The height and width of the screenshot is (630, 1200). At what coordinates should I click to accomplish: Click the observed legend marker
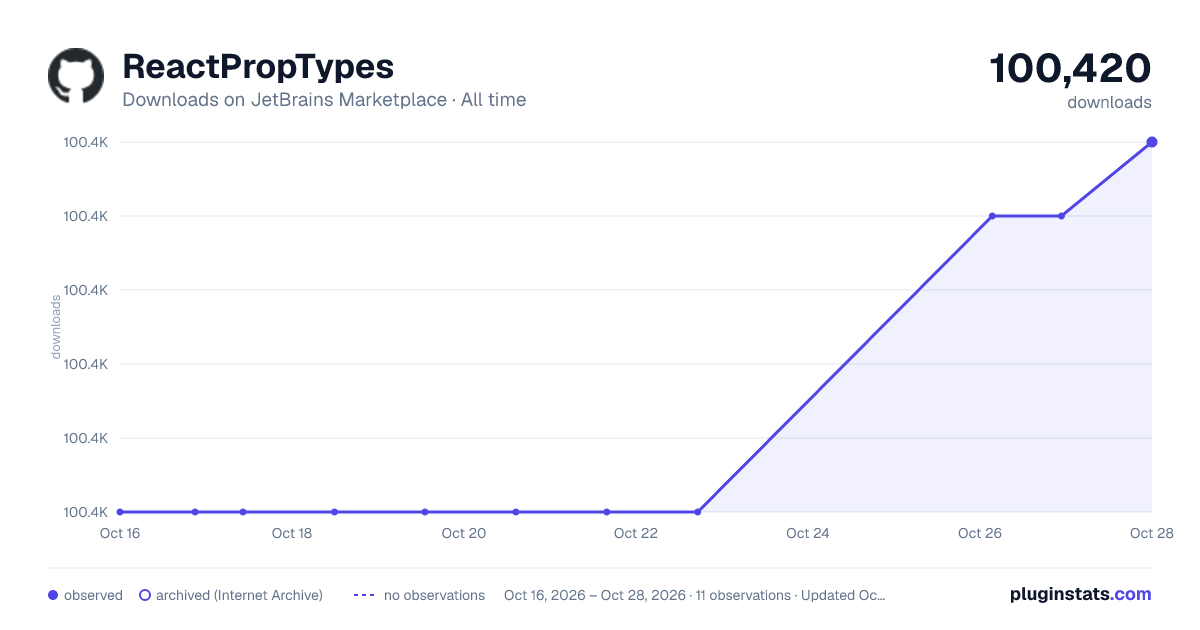(x=53, y=595)
